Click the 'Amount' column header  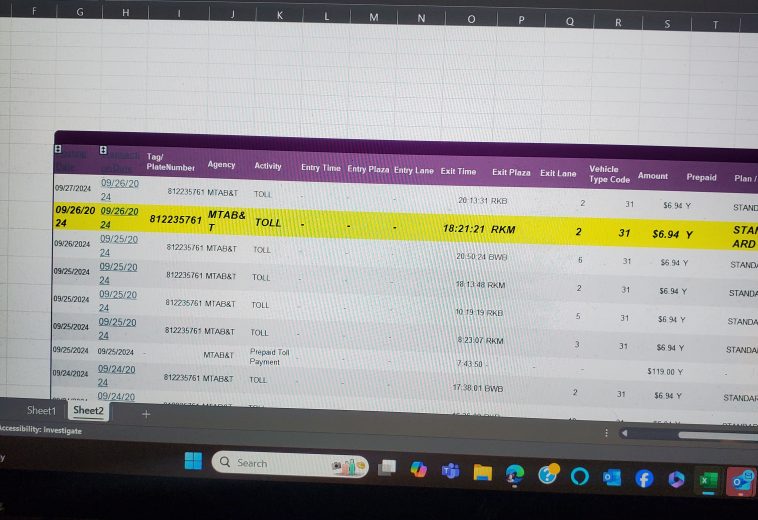click(653, 175)
